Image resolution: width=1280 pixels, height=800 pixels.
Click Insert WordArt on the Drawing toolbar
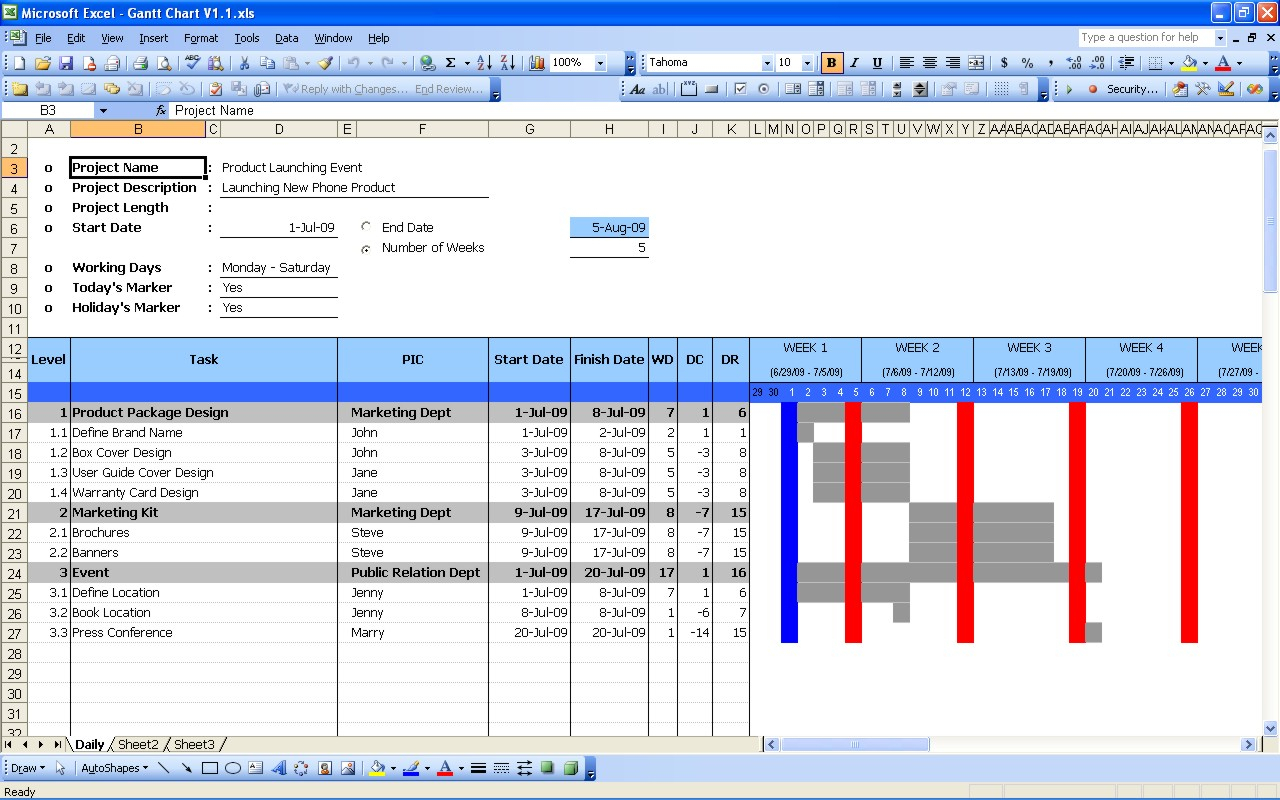[279, 769]
